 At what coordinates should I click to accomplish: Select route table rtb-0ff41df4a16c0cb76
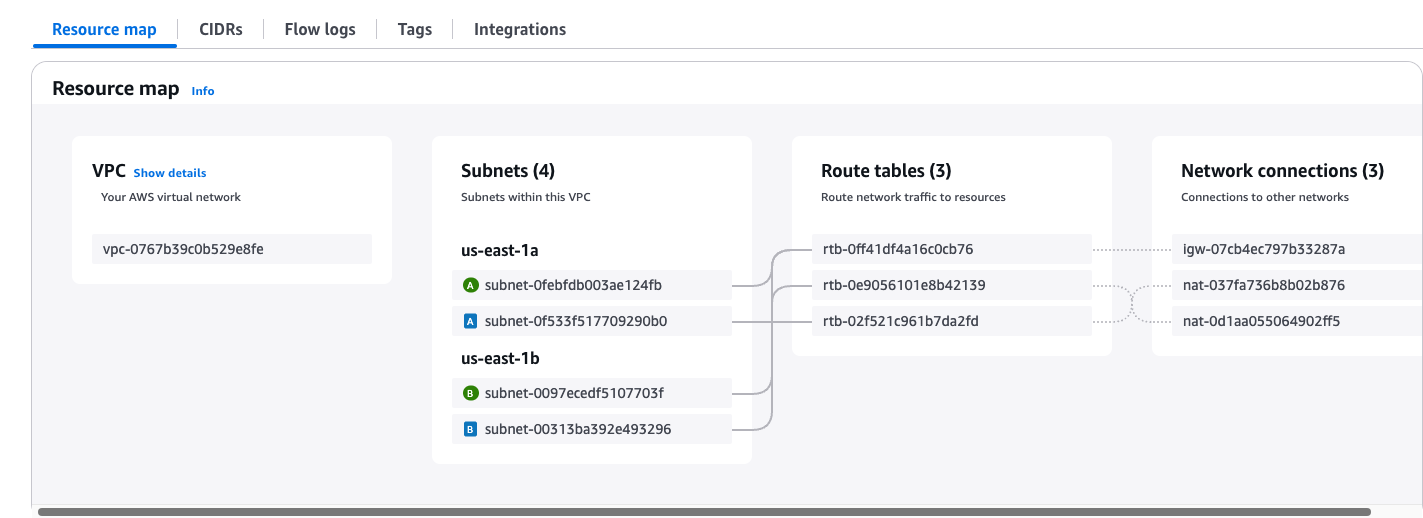click(897, 249)
